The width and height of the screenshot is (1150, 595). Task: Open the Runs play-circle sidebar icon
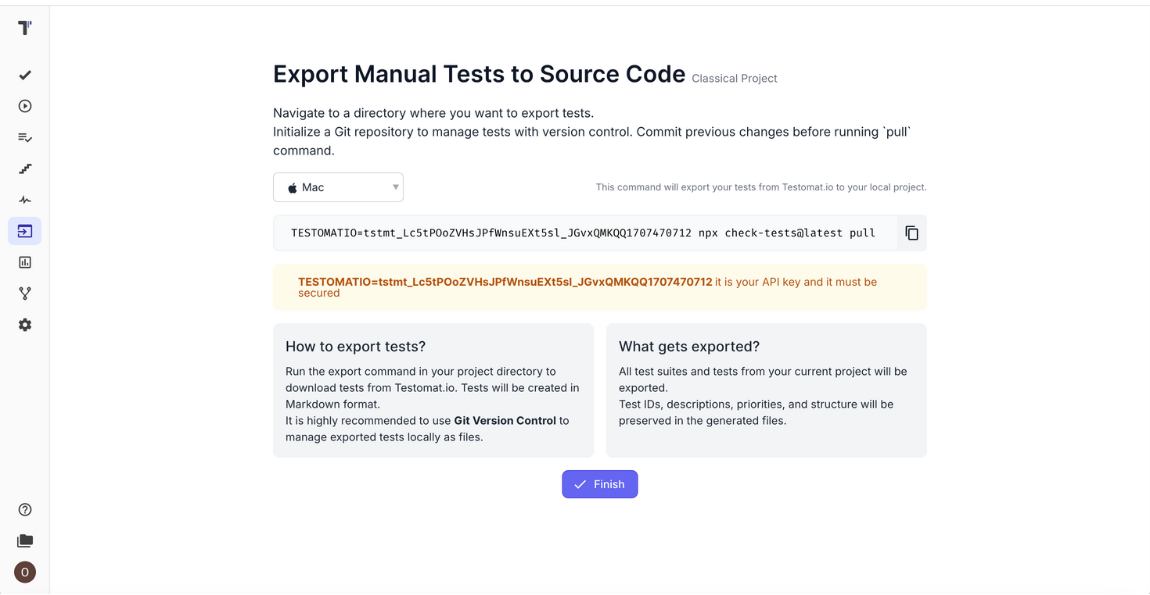25,106
